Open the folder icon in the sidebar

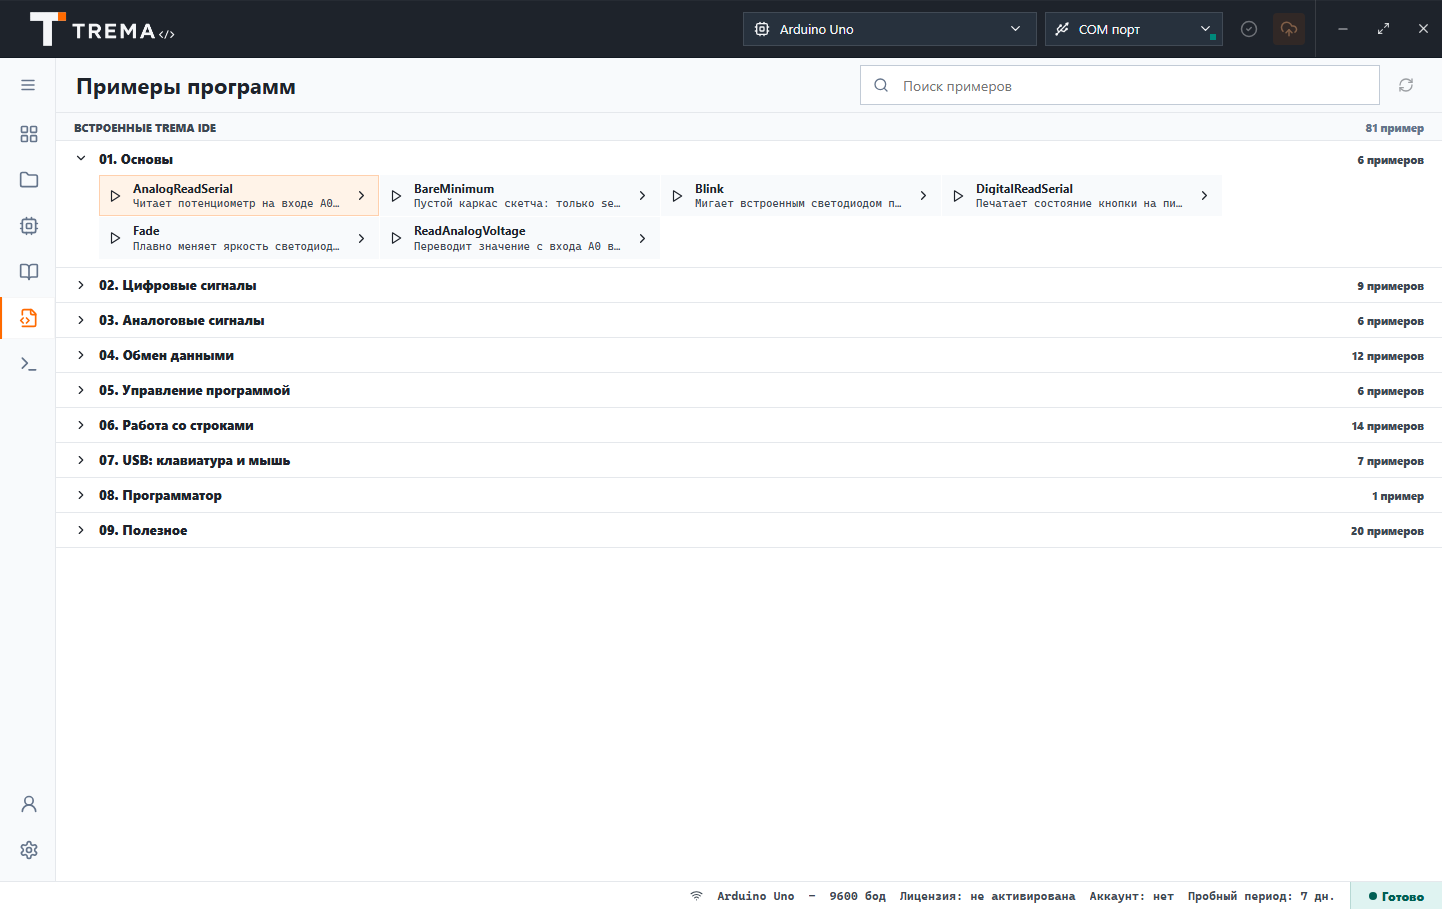(x=29, y=180)
